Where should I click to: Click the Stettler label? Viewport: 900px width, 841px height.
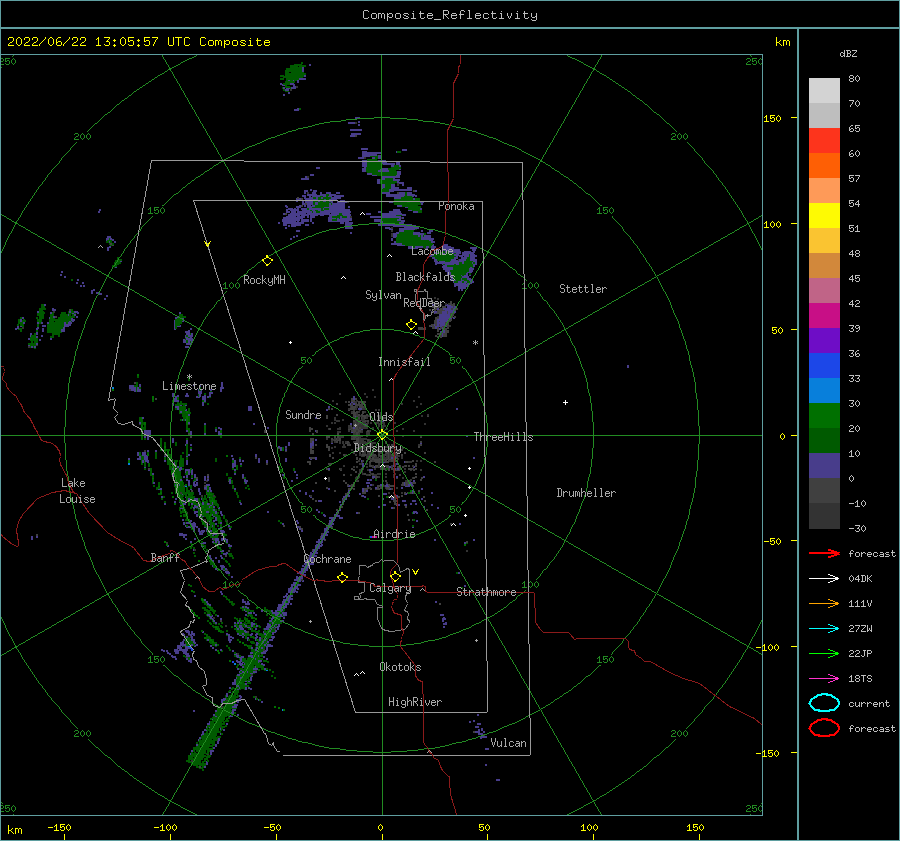click(x=583, y=289)
